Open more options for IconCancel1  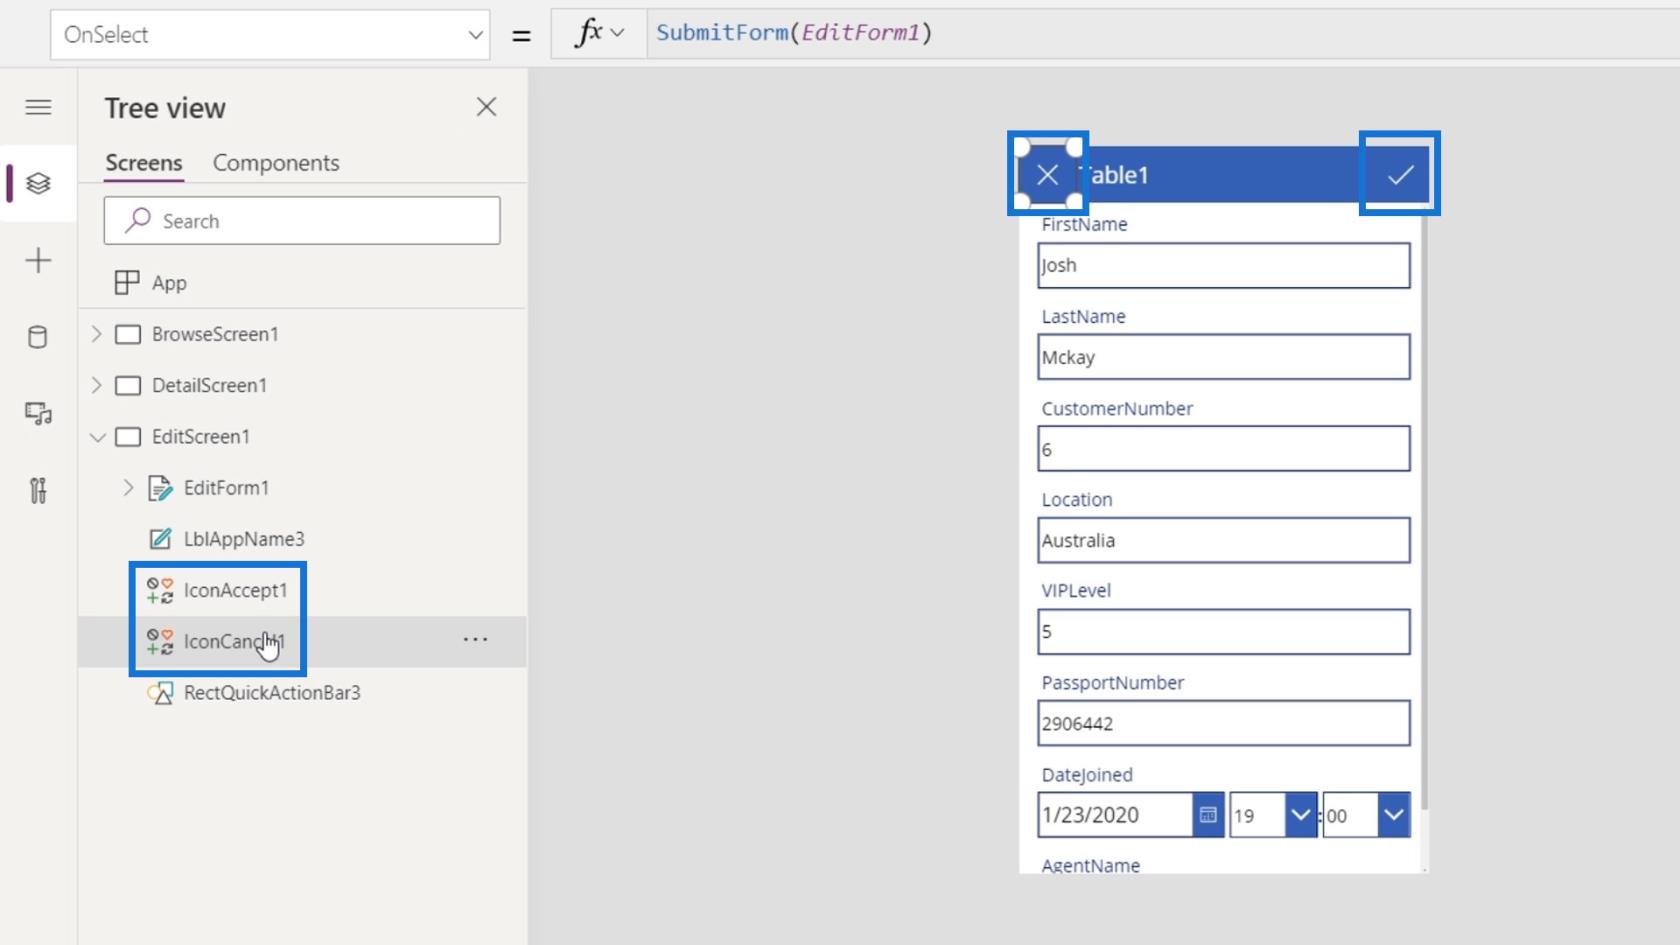point(475,640)
